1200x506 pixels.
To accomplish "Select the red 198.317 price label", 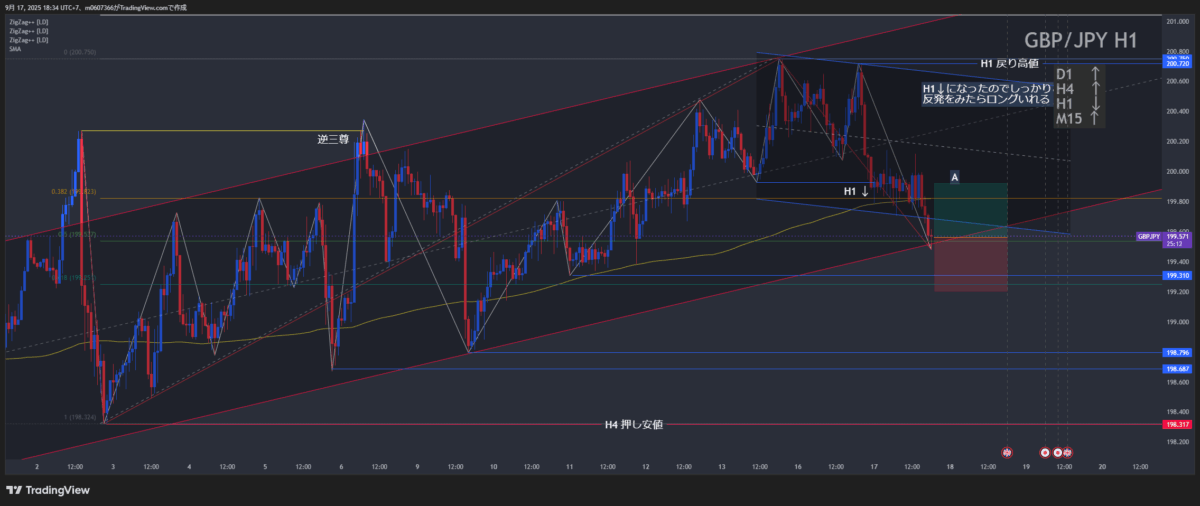I will [1176, 424].
